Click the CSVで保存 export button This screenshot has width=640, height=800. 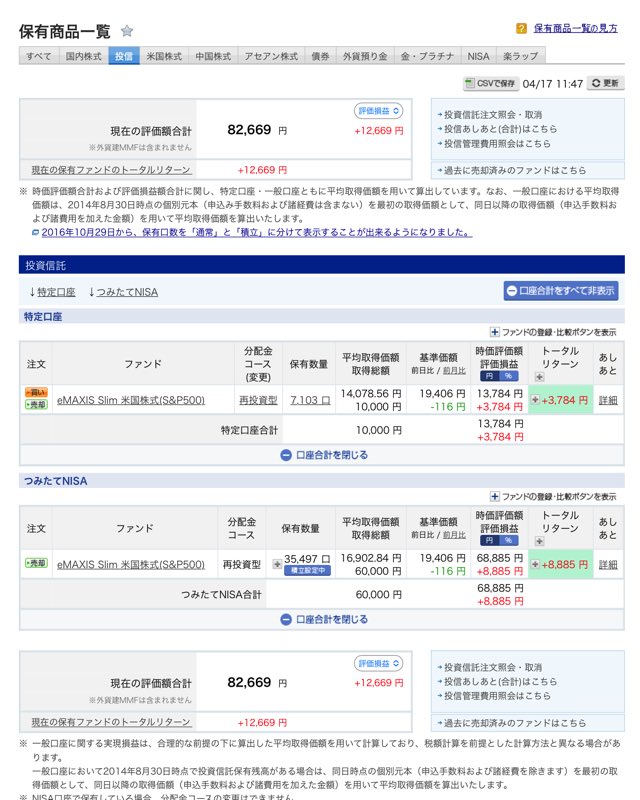coord(491,83)
